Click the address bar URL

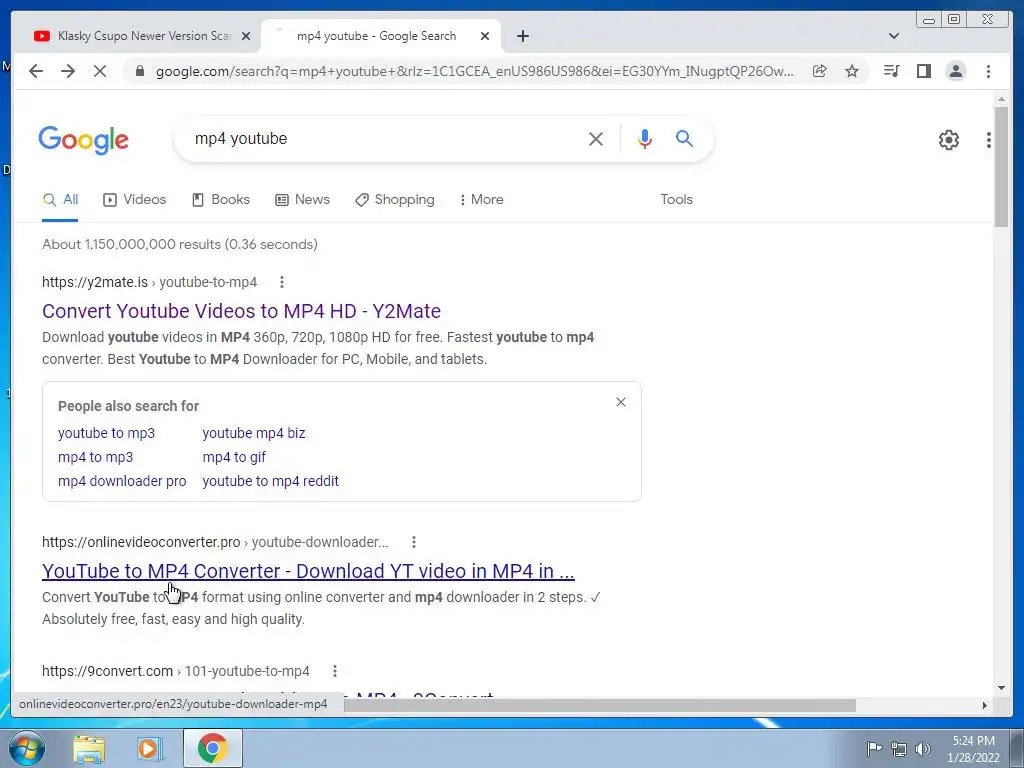point(475,71)
